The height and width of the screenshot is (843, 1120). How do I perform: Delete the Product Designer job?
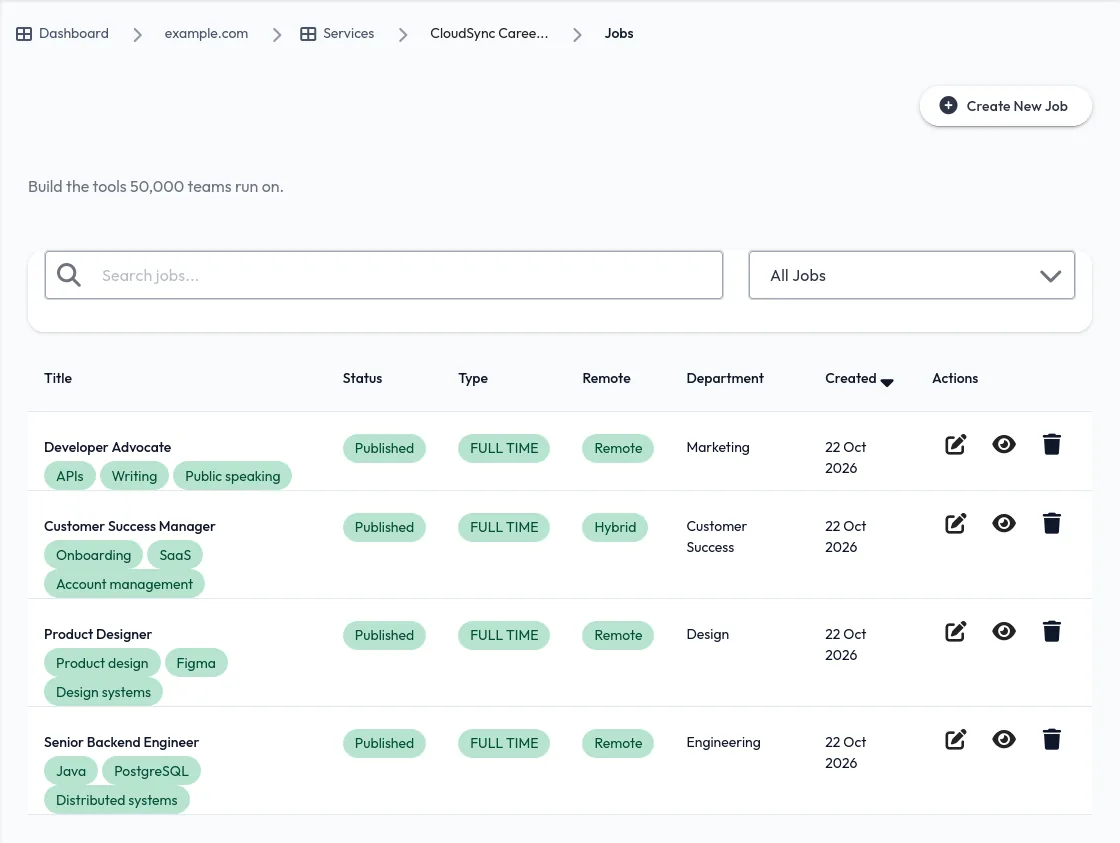pos(1051,632)
